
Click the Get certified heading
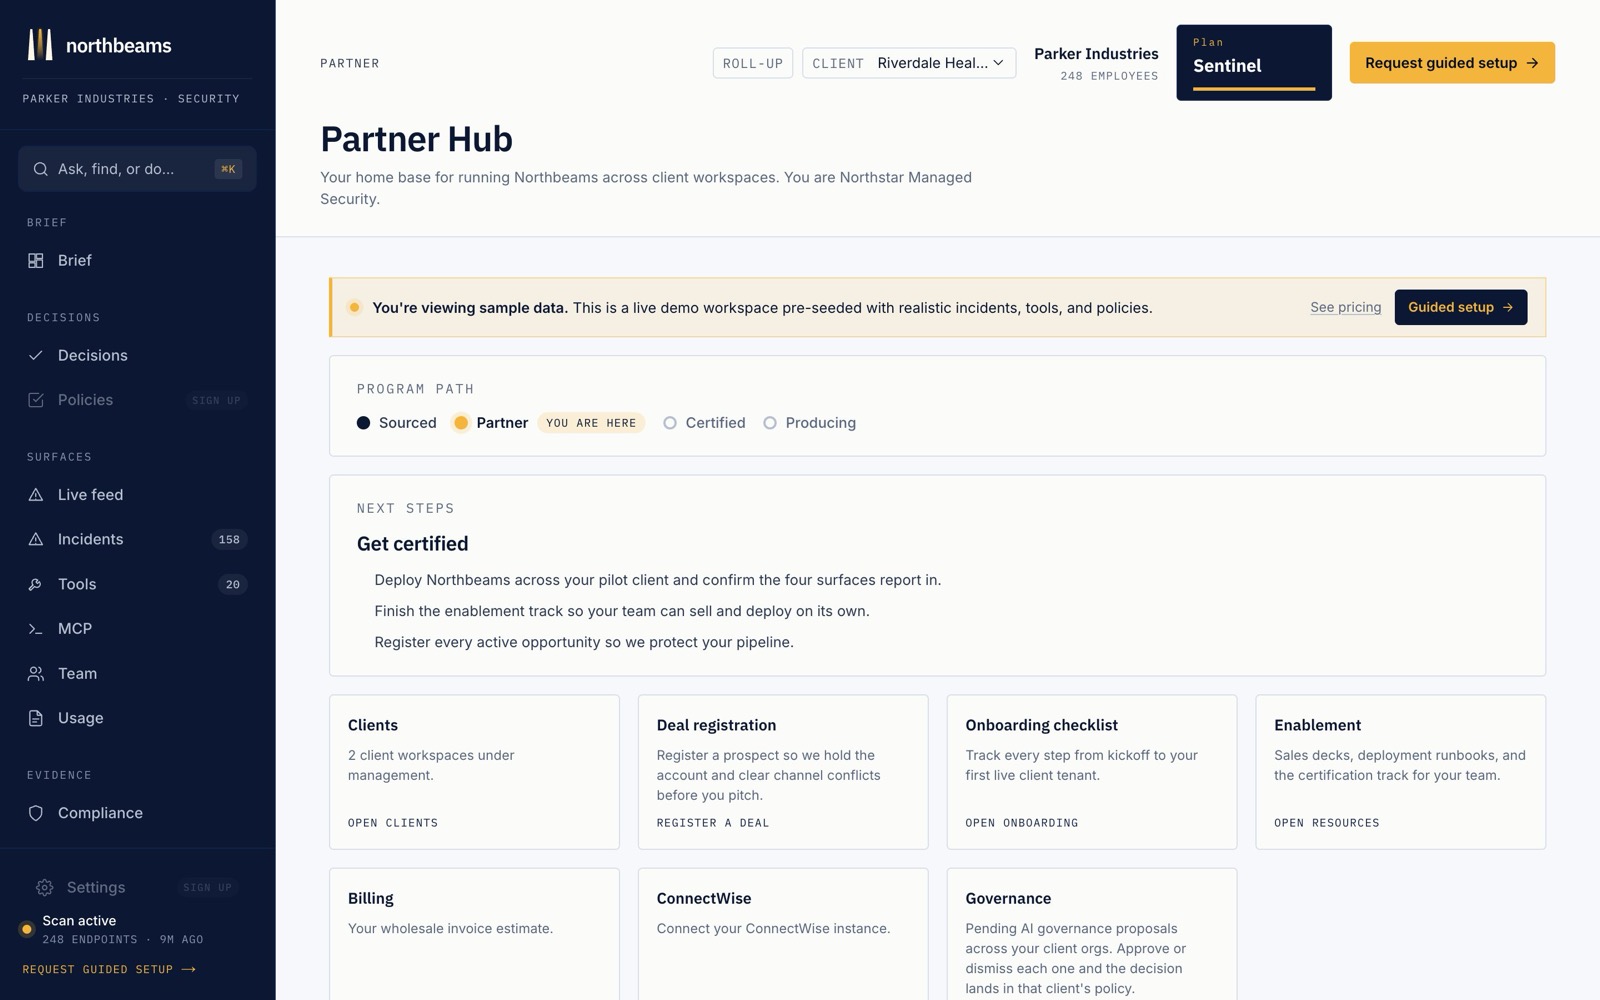pos(413,544)
